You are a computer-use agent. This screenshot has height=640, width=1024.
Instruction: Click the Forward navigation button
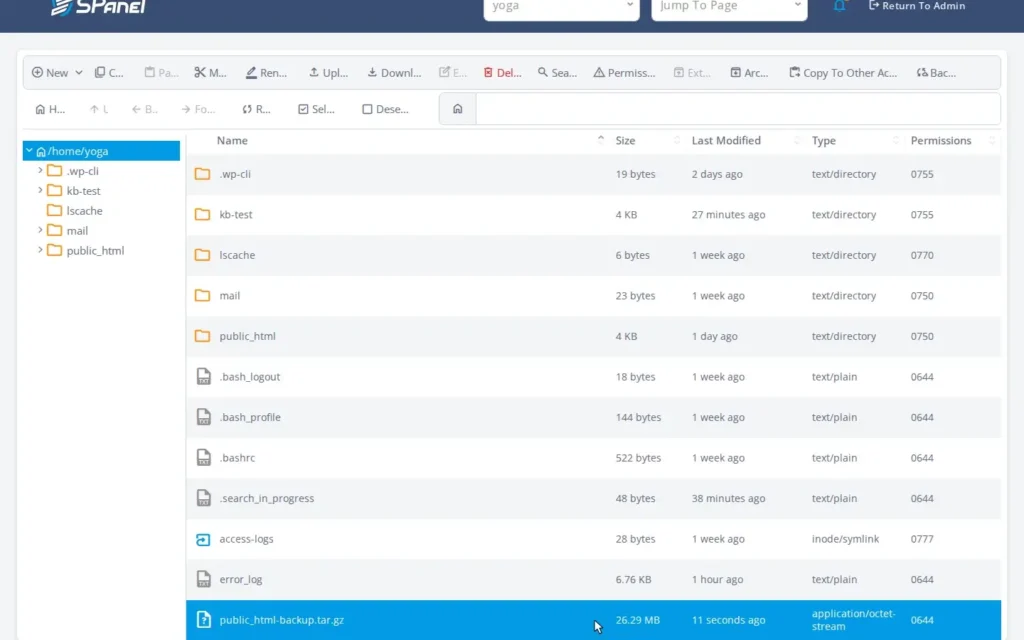(x=199, y=109)
